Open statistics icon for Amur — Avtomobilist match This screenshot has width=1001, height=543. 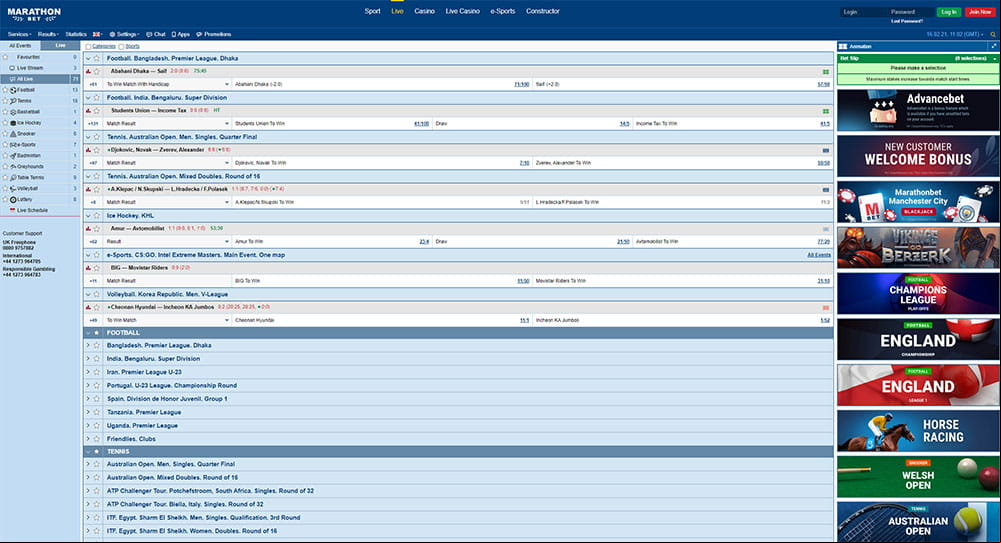point(89,228)
